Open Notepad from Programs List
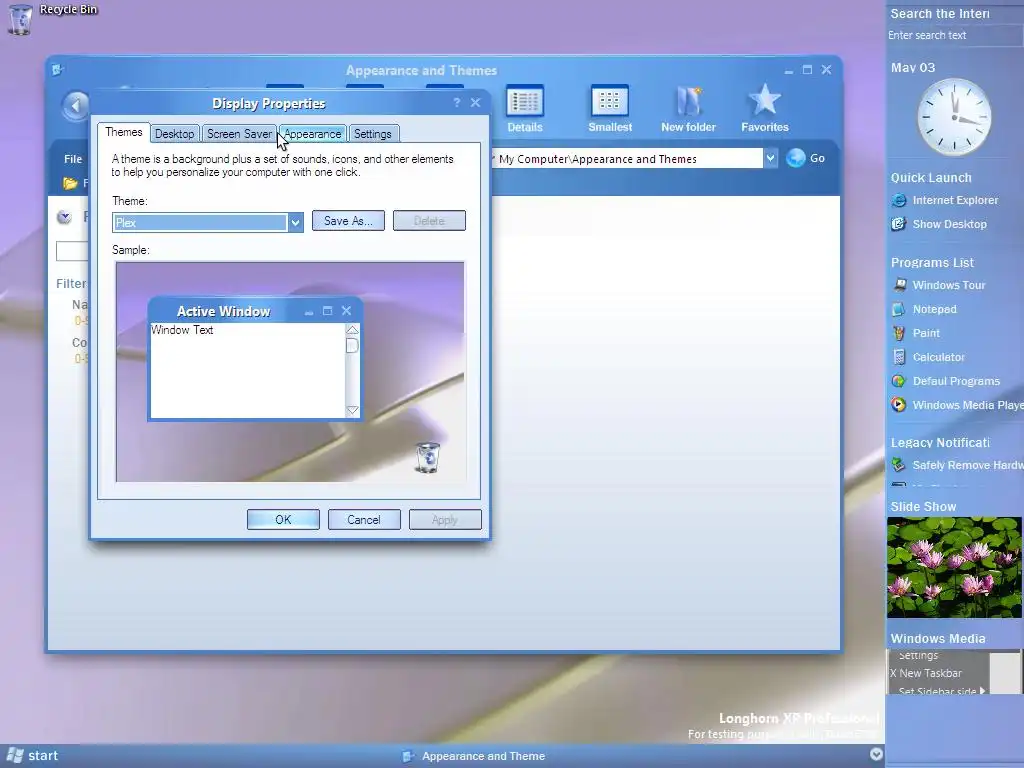The image size is (1024, 768). (x=924, y=310)
